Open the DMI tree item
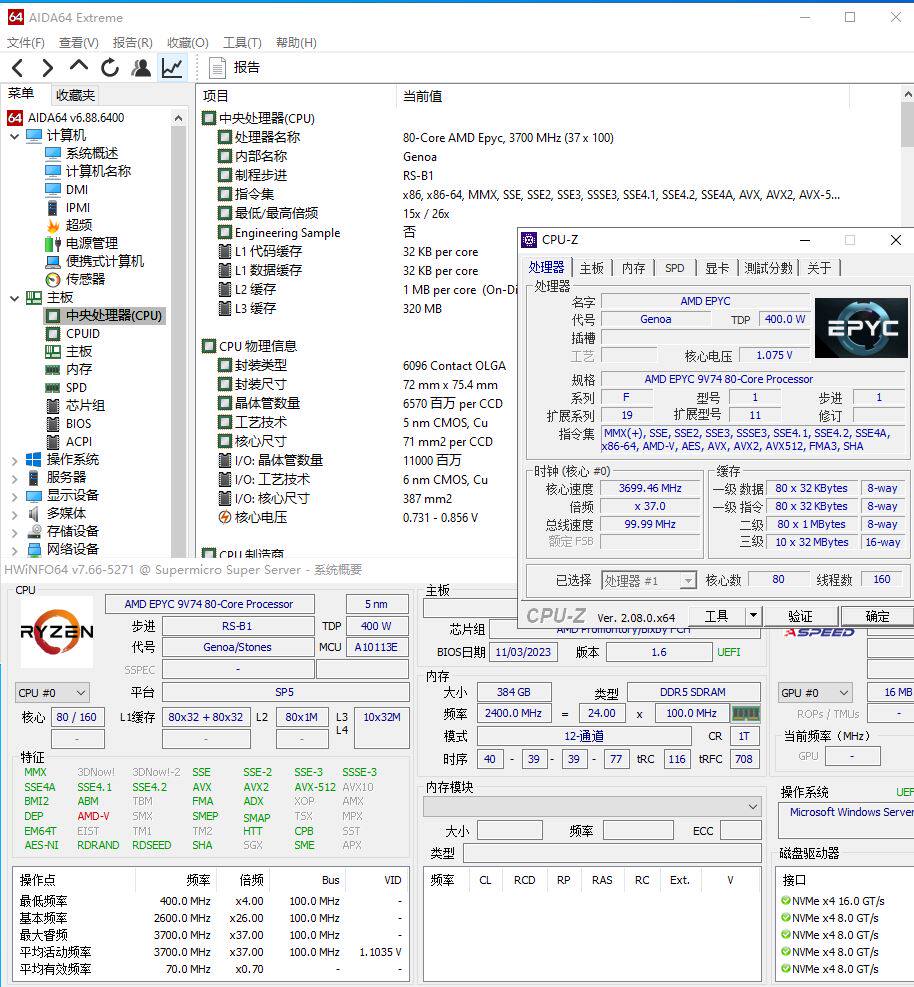The width and height of the screenshot is (914, 987). coord(77,189)
